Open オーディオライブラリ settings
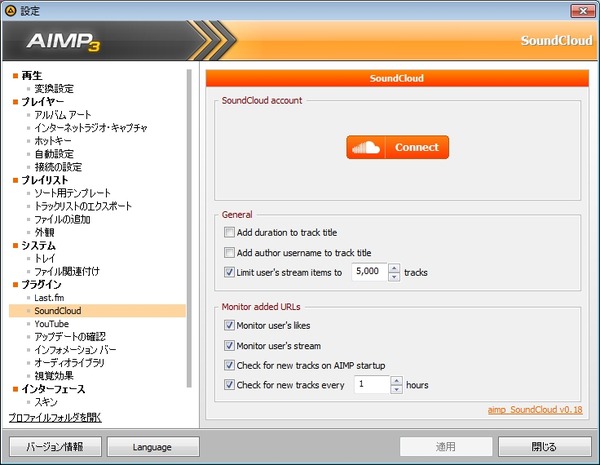 point(69,363)
